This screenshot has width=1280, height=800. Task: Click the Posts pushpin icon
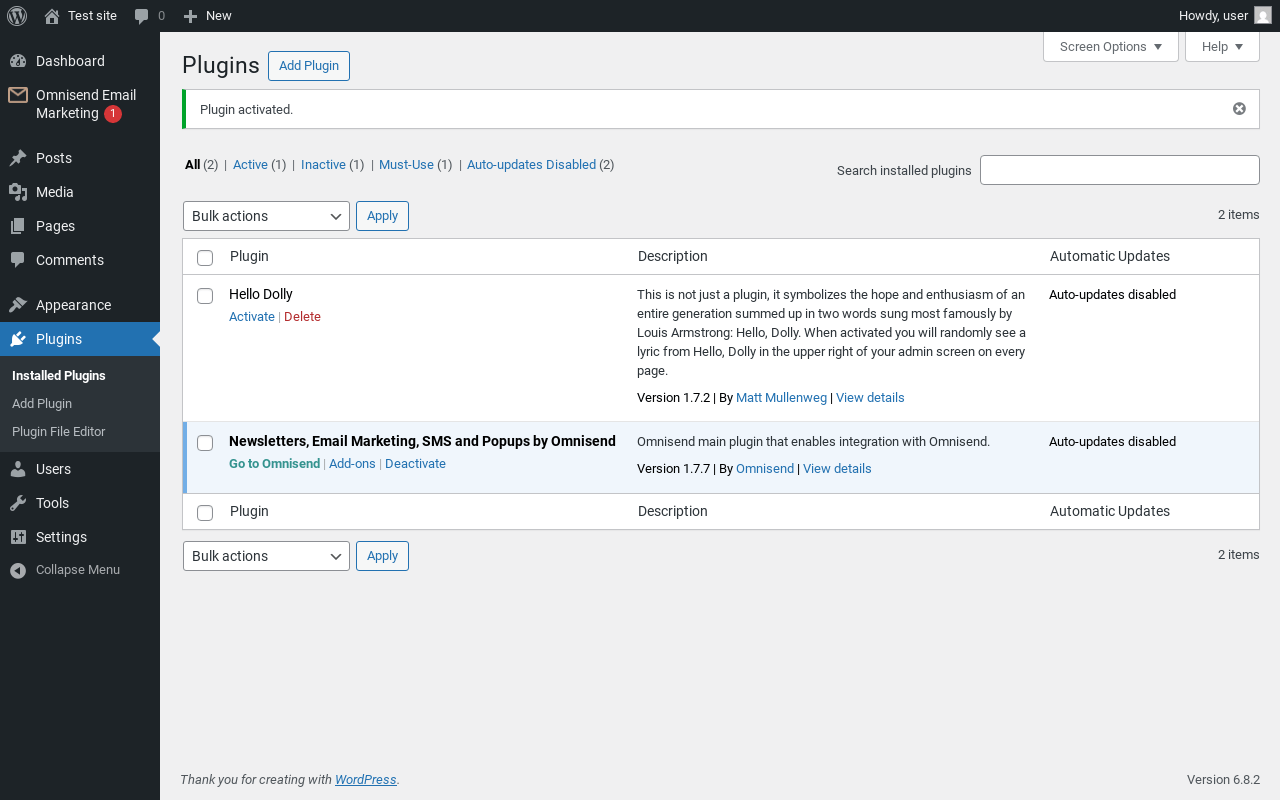18,158
